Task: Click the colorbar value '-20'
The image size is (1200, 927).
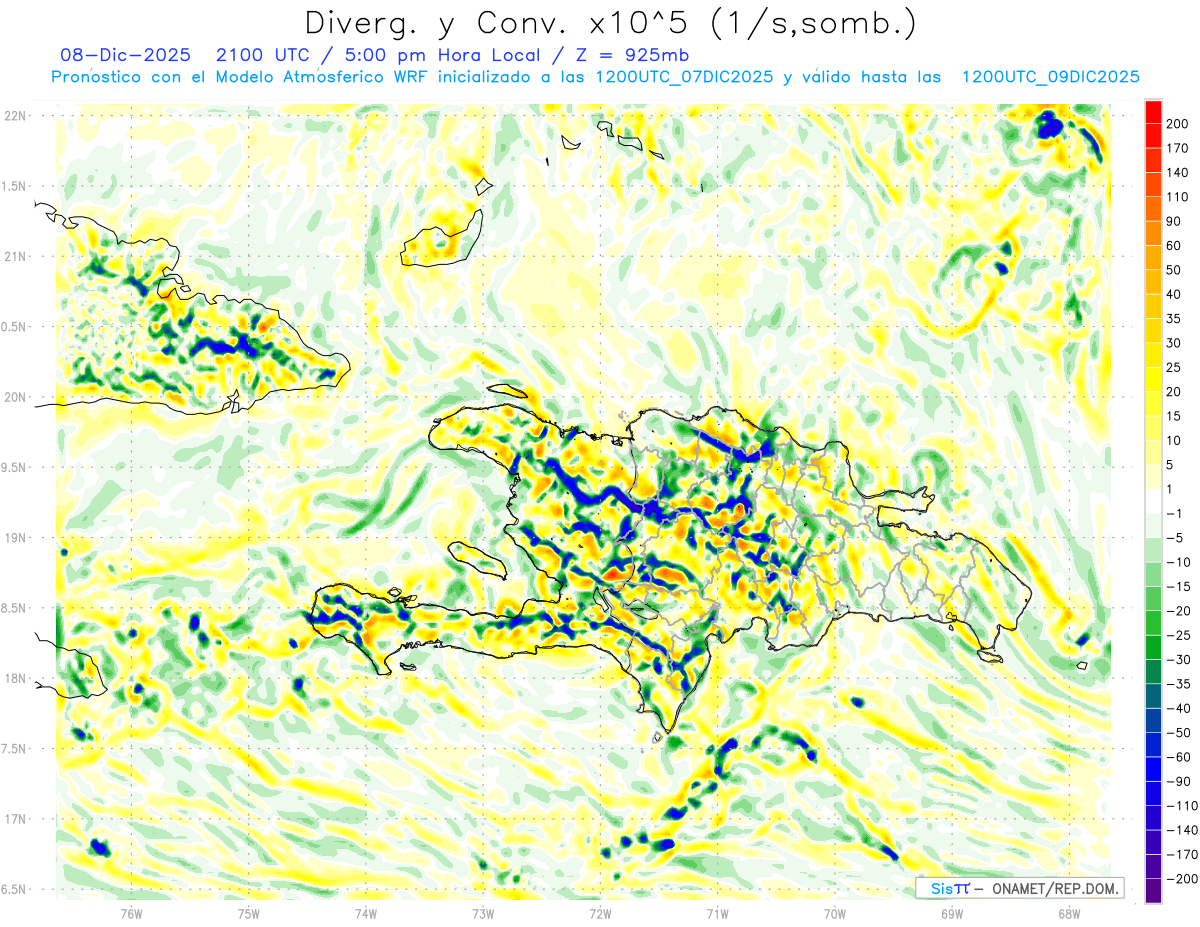Action: [x=1177, y=611]
